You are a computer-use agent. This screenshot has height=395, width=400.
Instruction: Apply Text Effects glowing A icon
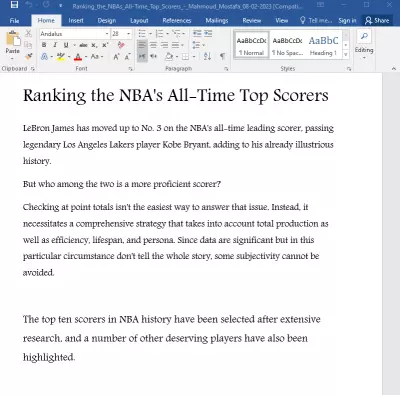click(44, 57)
